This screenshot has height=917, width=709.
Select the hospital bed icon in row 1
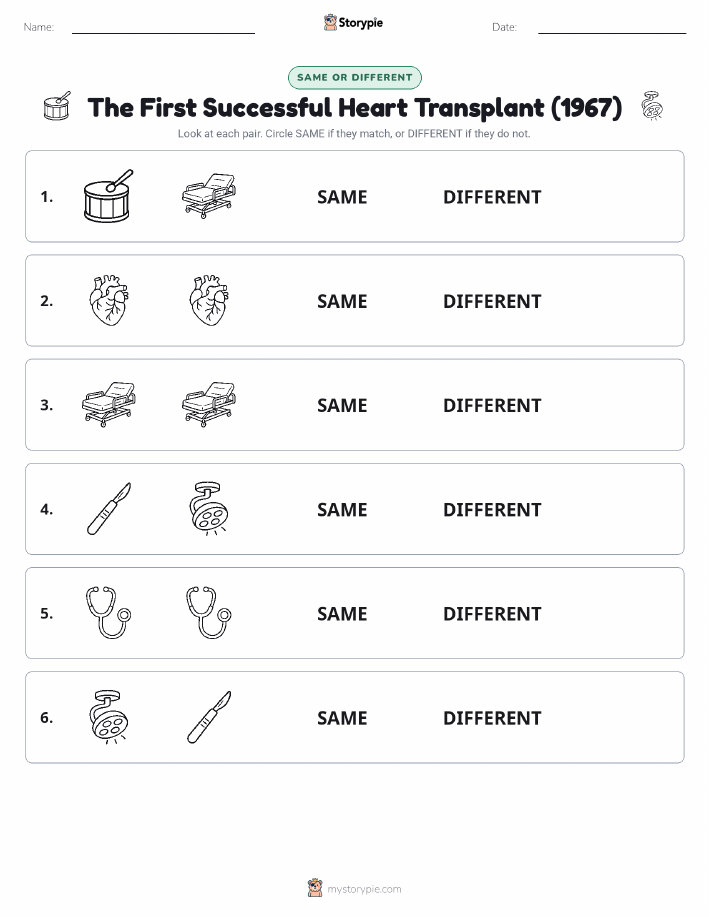pyautogui.click(x=209, y=196)
